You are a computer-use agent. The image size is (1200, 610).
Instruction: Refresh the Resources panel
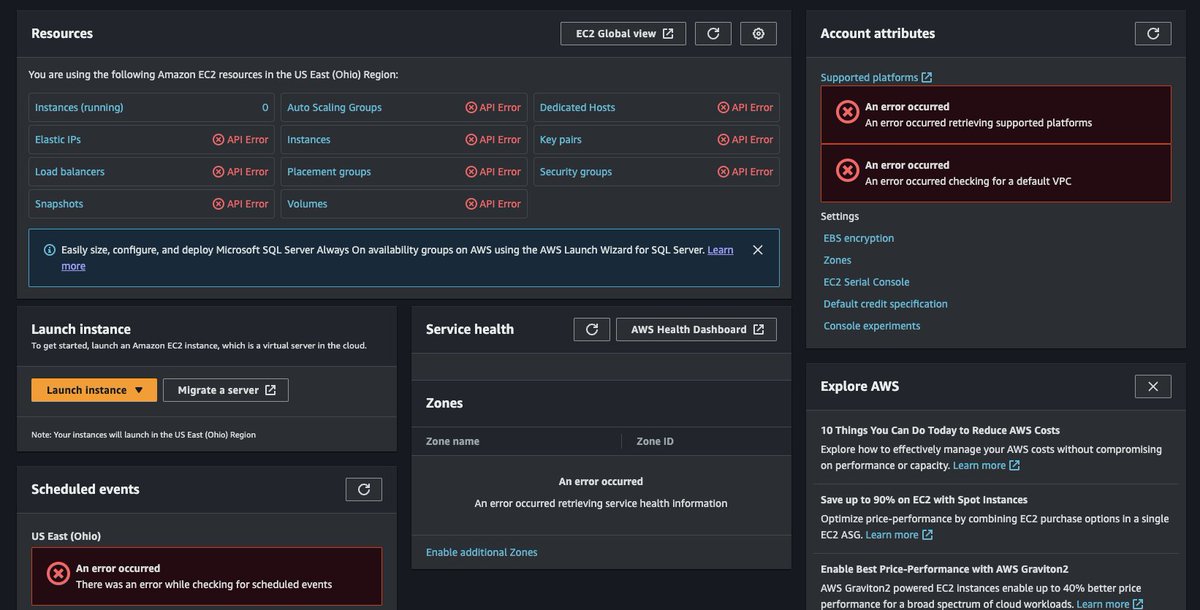click(x=713, y=33)
